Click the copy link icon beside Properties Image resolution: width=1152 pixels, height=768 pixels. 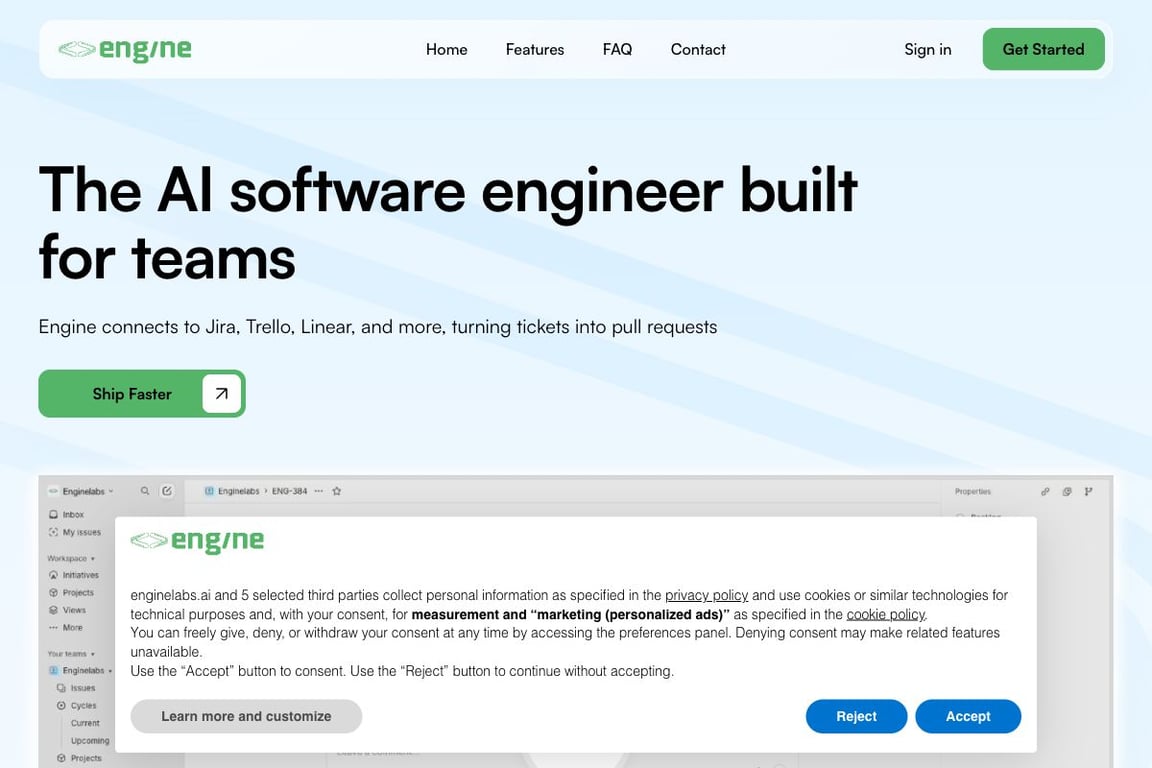1045,492
